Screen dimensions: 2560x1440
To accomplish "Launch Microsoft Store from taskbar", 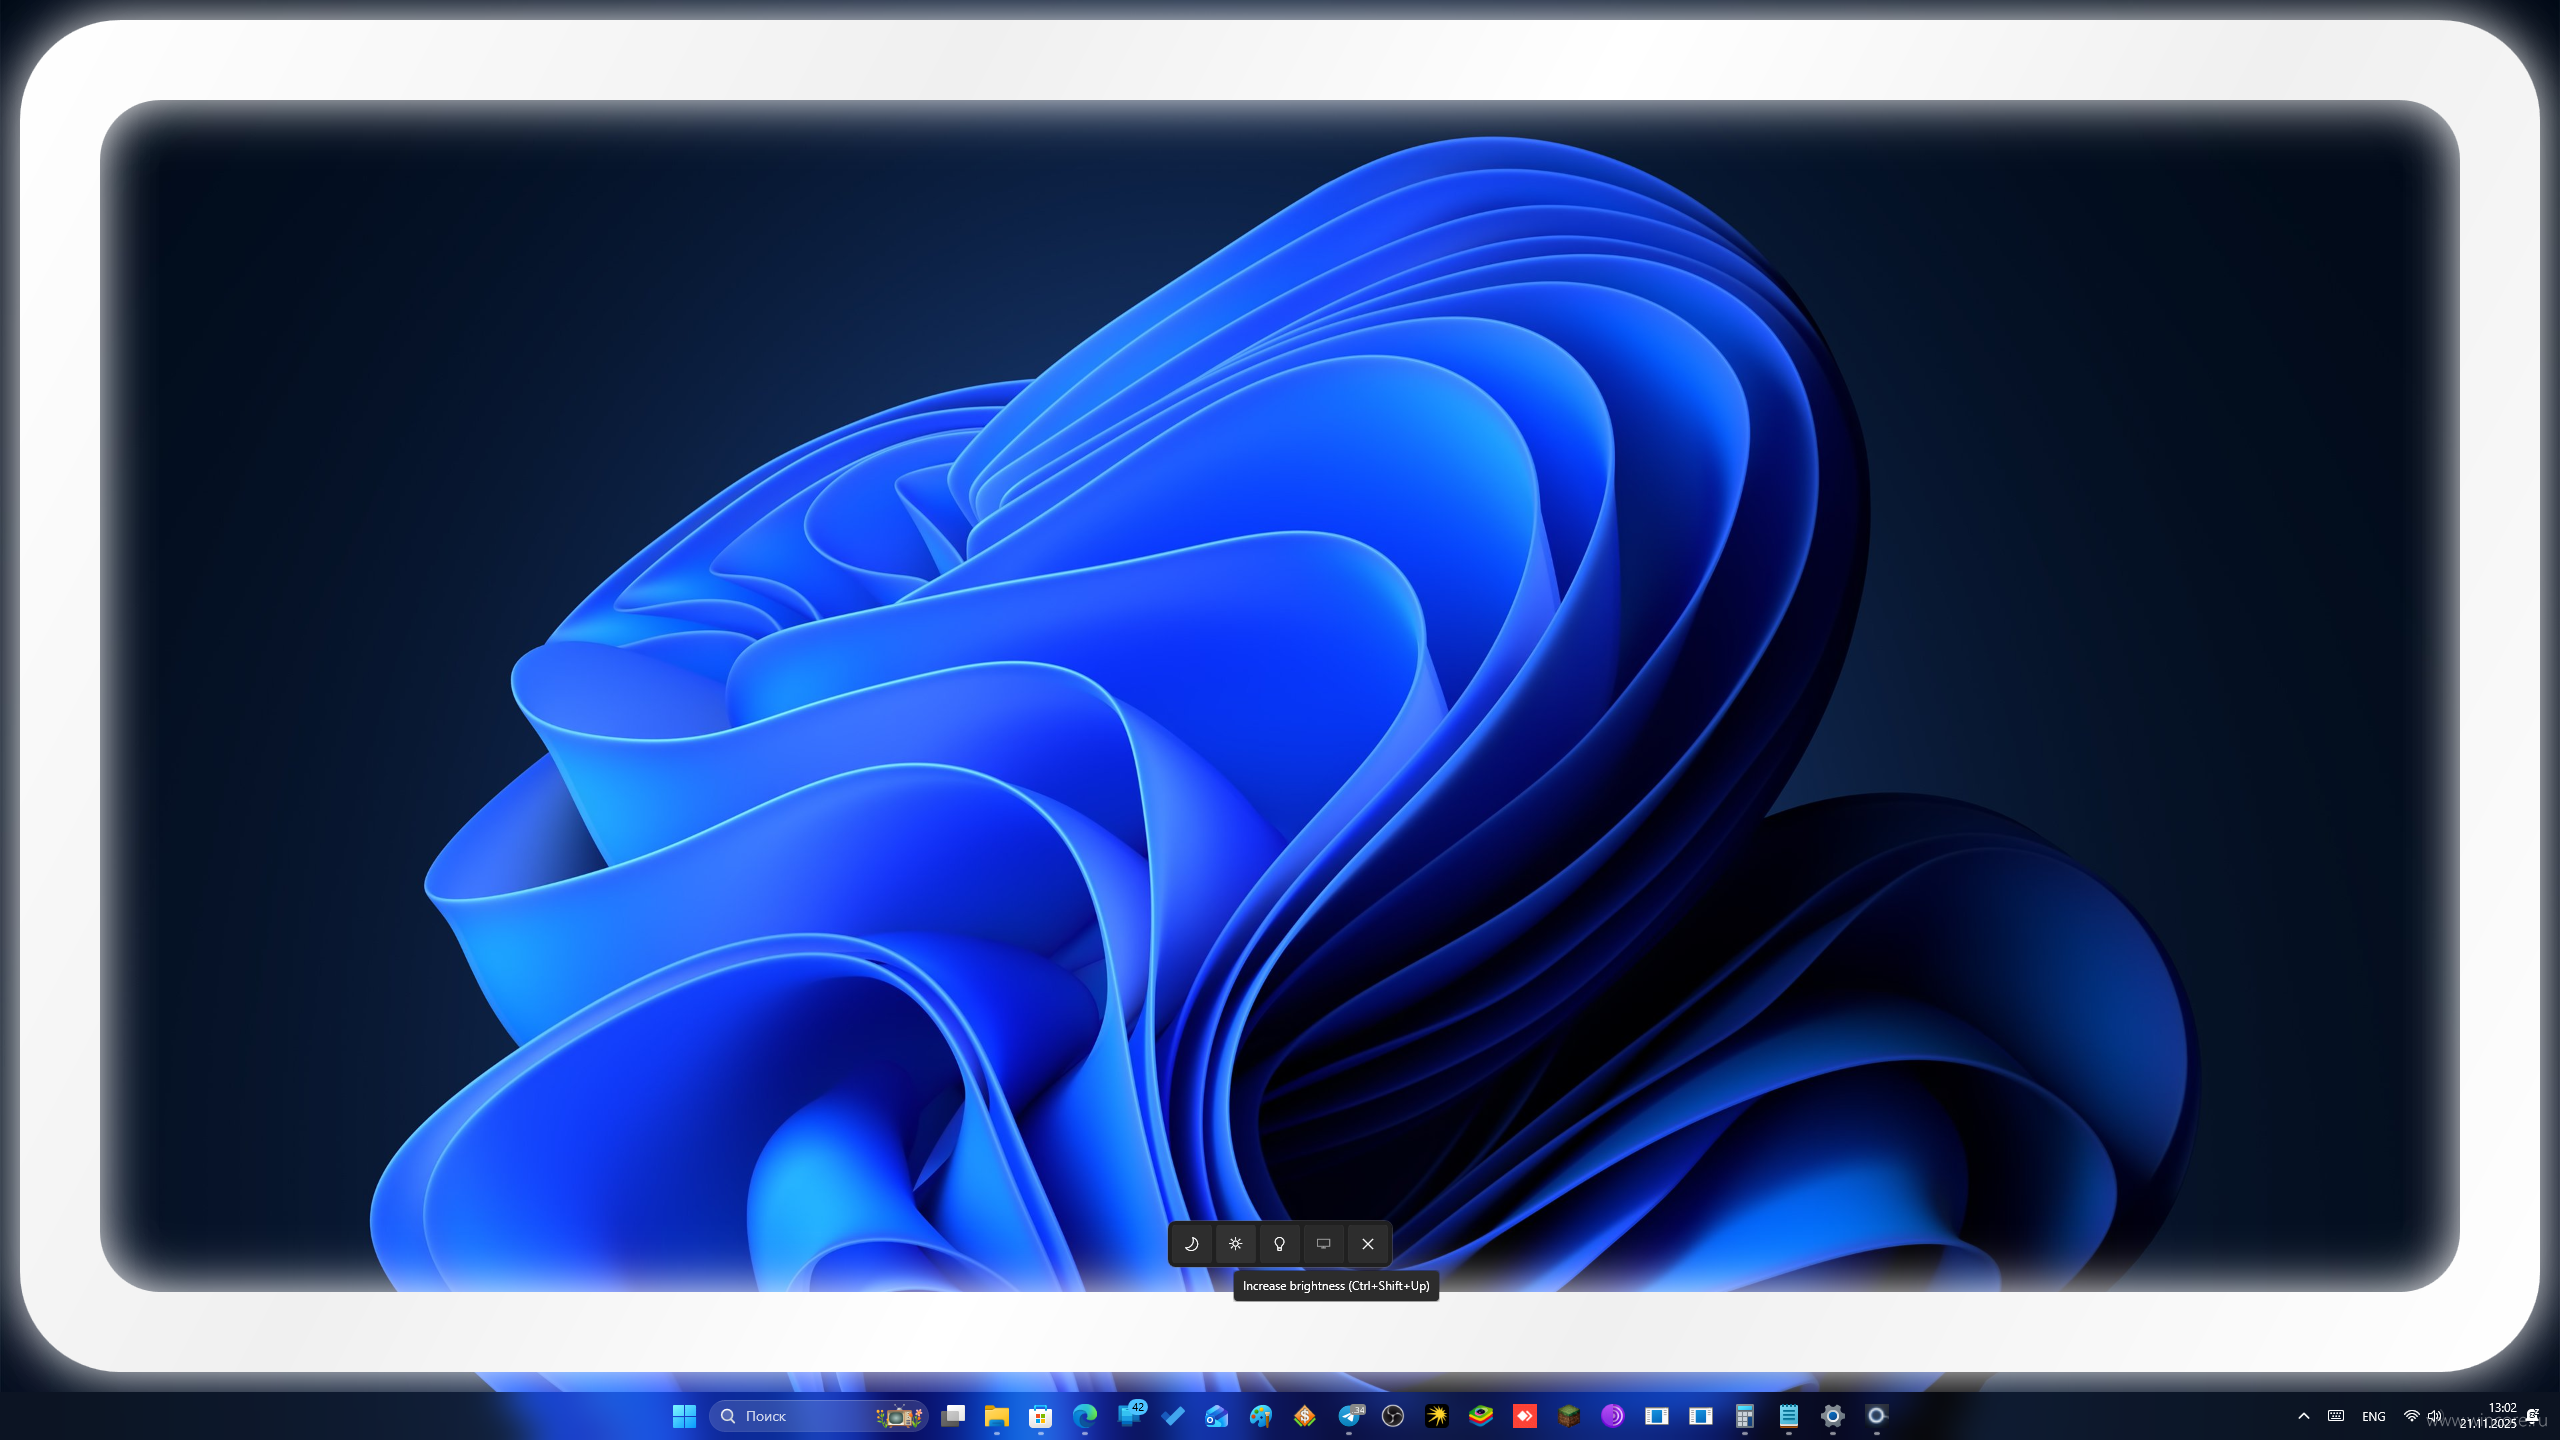I will coord(1040,1415).
